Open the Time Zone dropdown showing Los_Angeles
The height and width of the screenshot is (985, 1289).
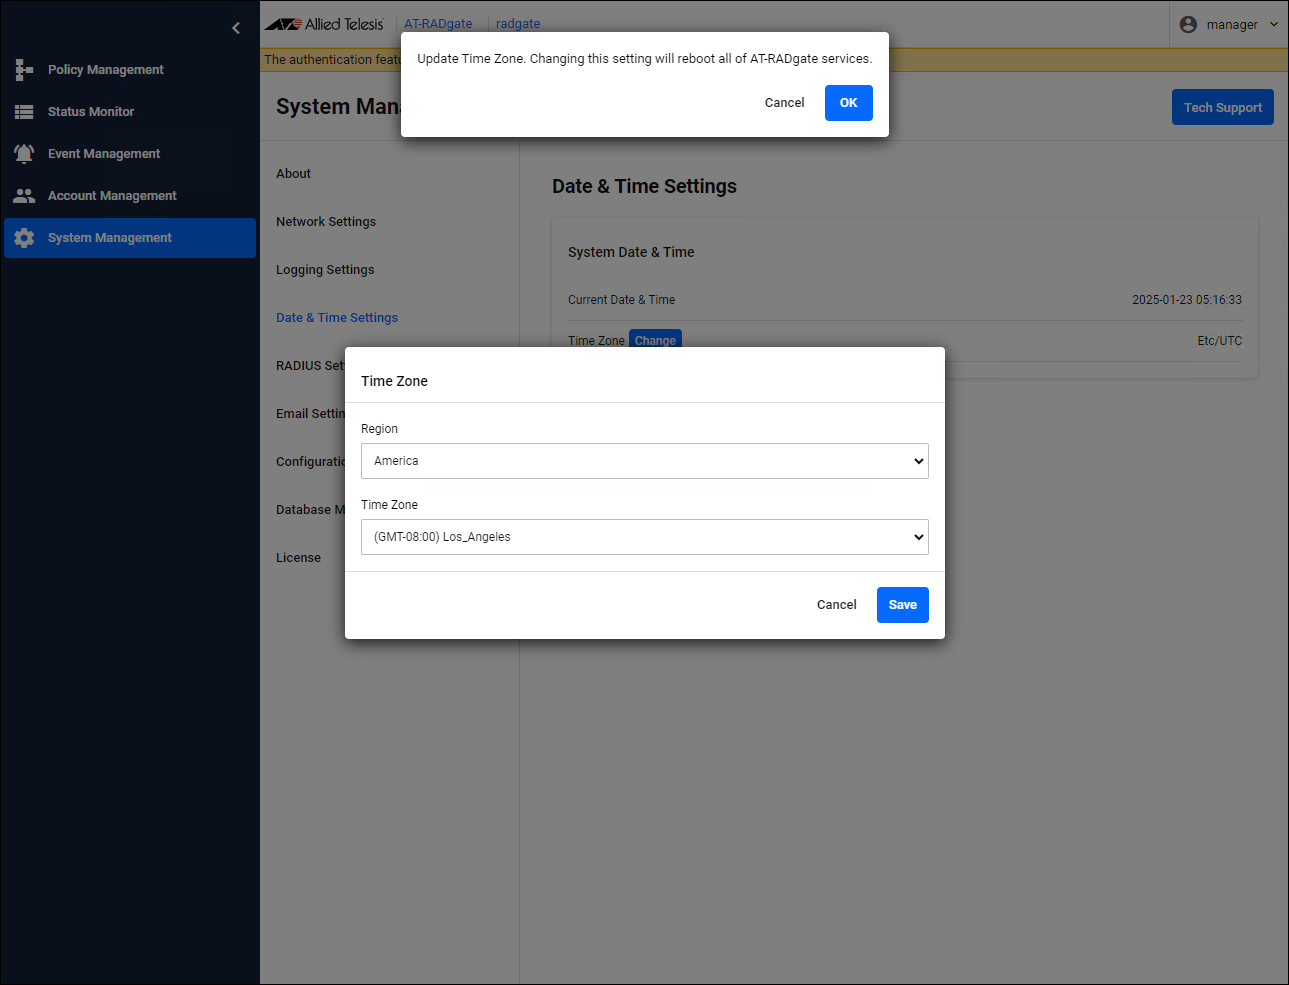coord(644,537)
